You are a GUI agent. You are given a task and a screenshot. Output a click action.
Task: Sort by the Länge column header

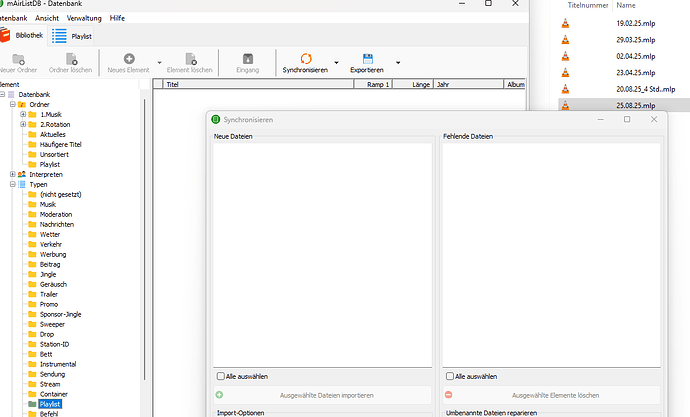click(413, 84)
